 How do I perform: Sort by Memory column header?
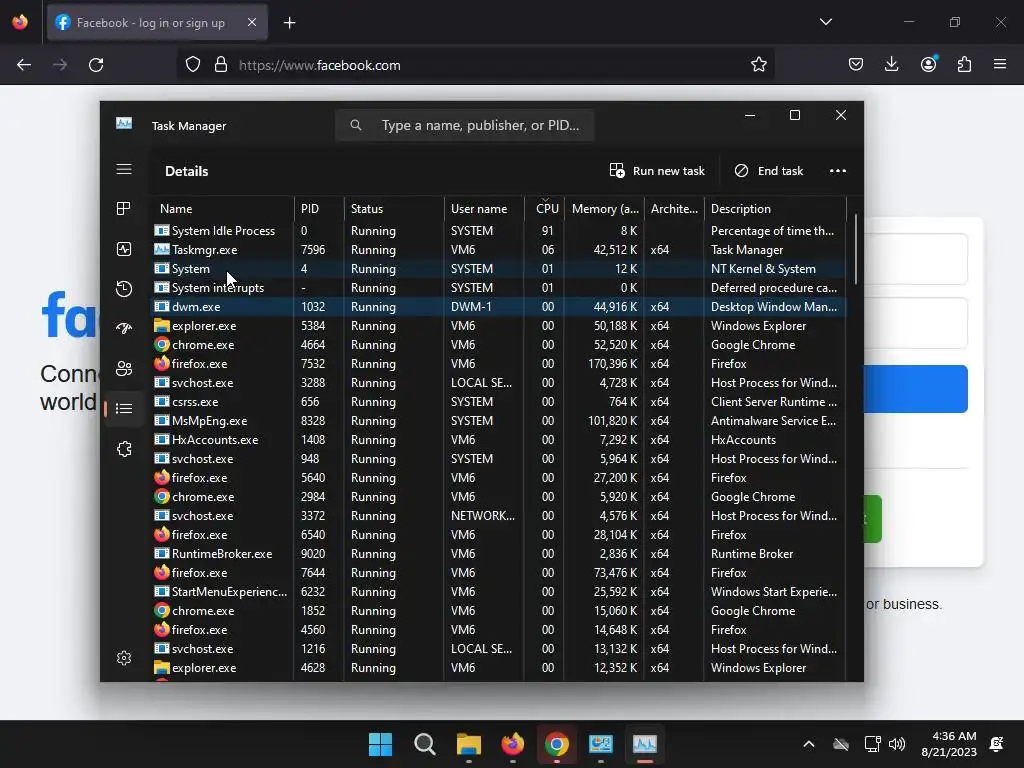pyautogui.click(x=604, y=209)
